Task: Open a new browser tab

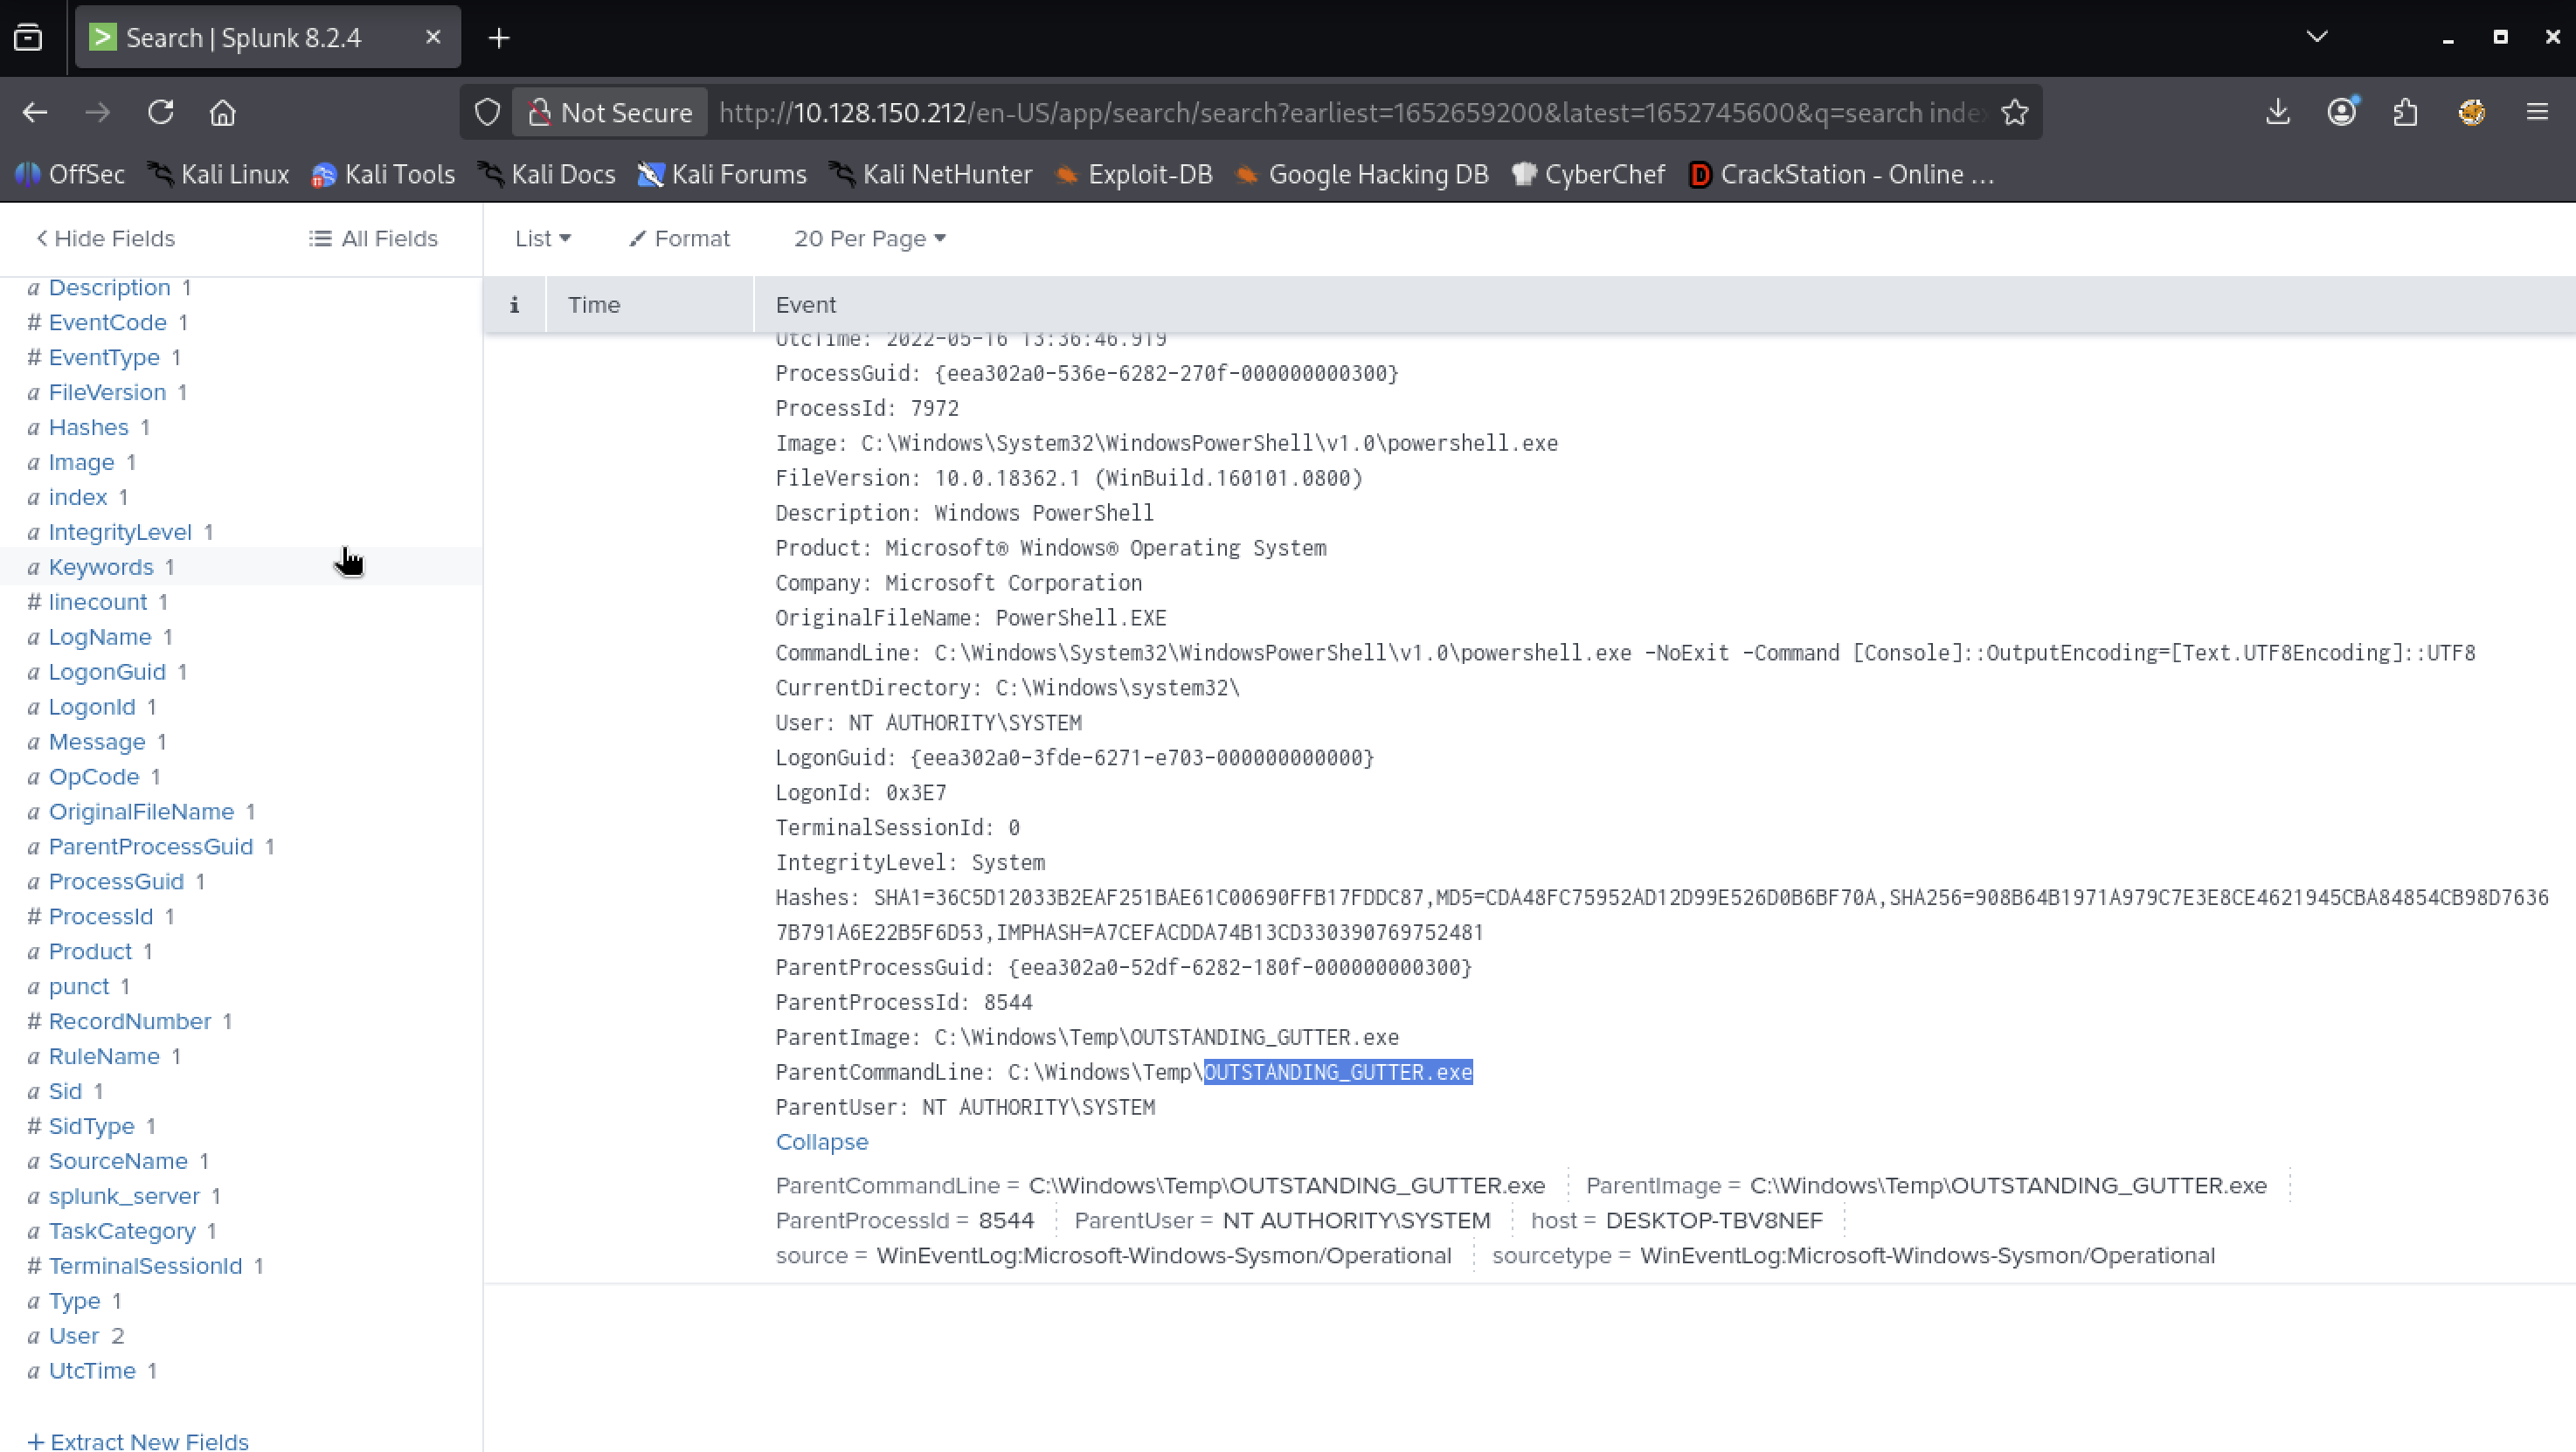Action: [499, 38]
